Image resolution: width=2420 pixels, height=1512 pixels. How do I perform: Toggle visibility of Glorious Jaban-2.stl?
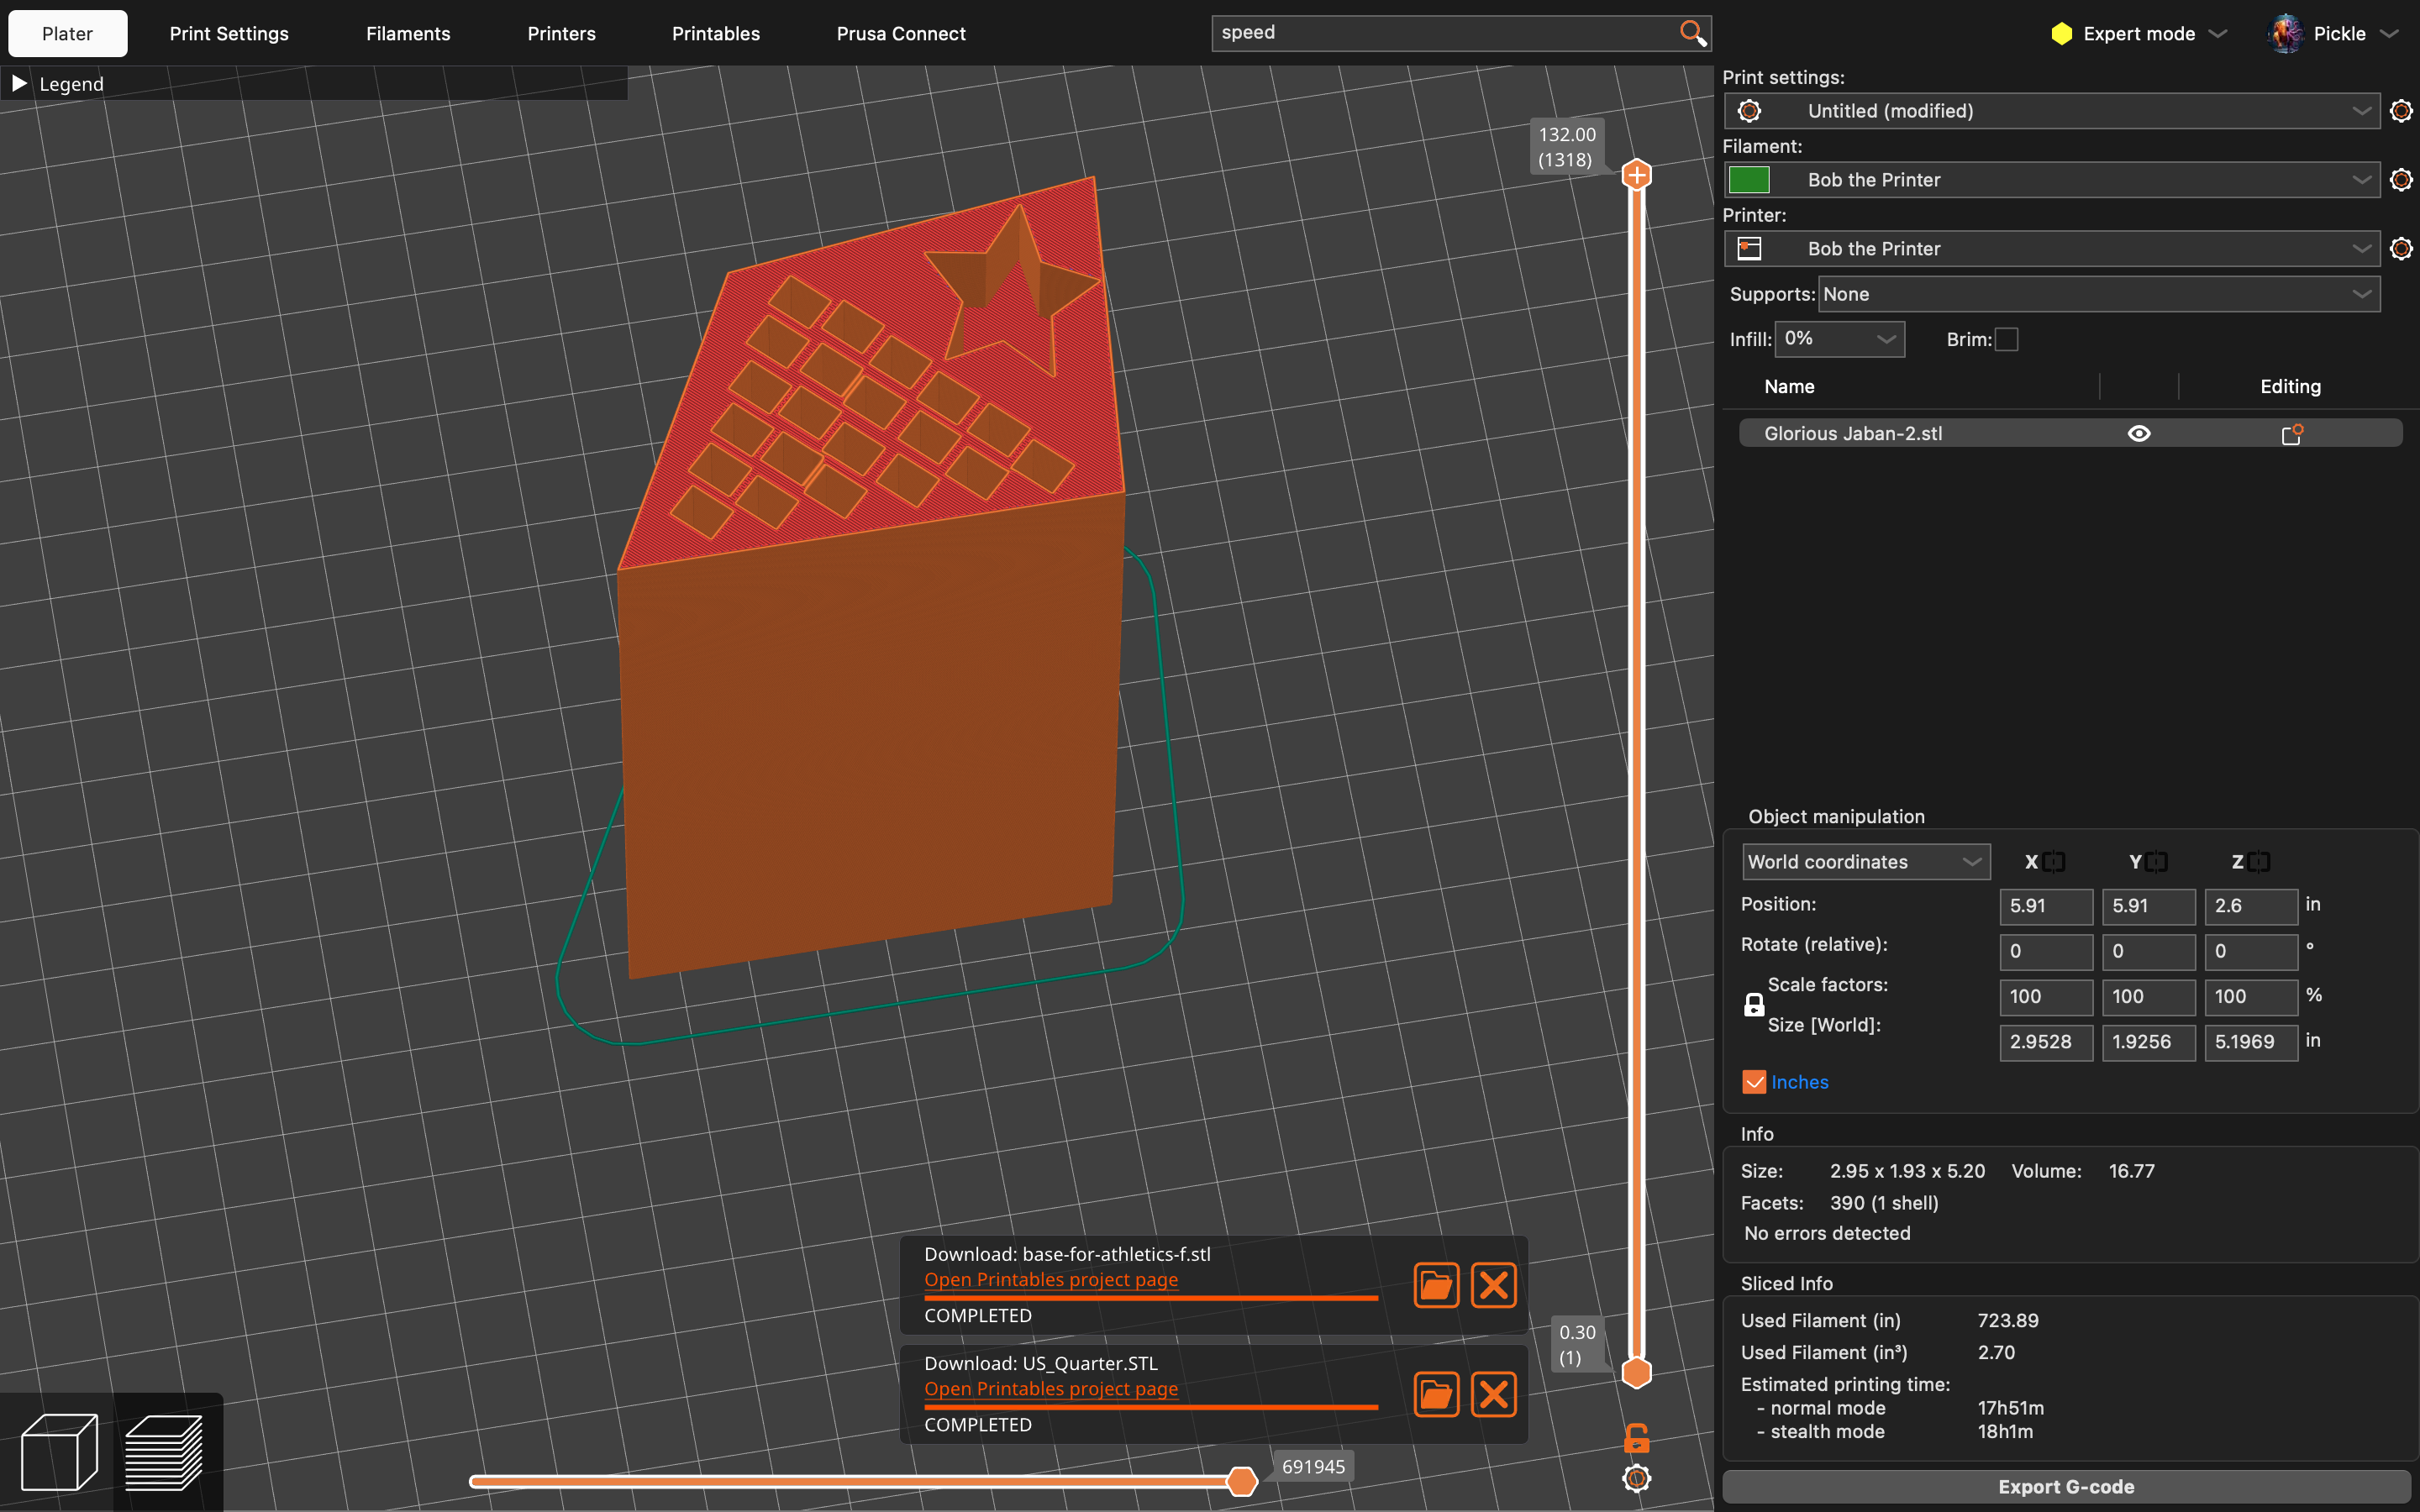[2139, 434]
